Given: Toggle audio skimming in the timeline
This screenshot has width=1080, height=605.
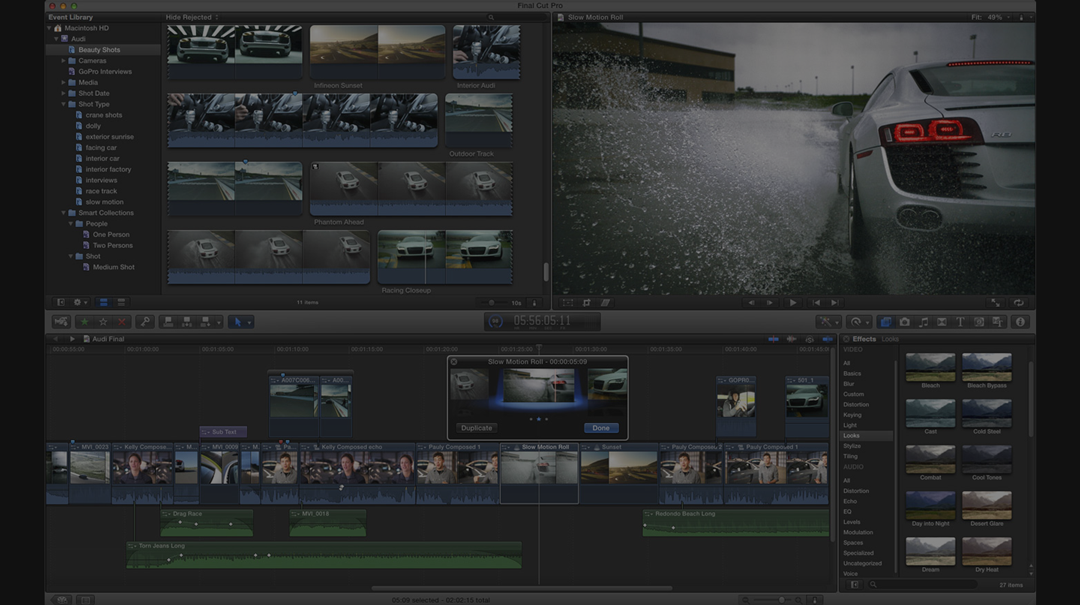Looking at the screenshot, I should pos(791,339).
